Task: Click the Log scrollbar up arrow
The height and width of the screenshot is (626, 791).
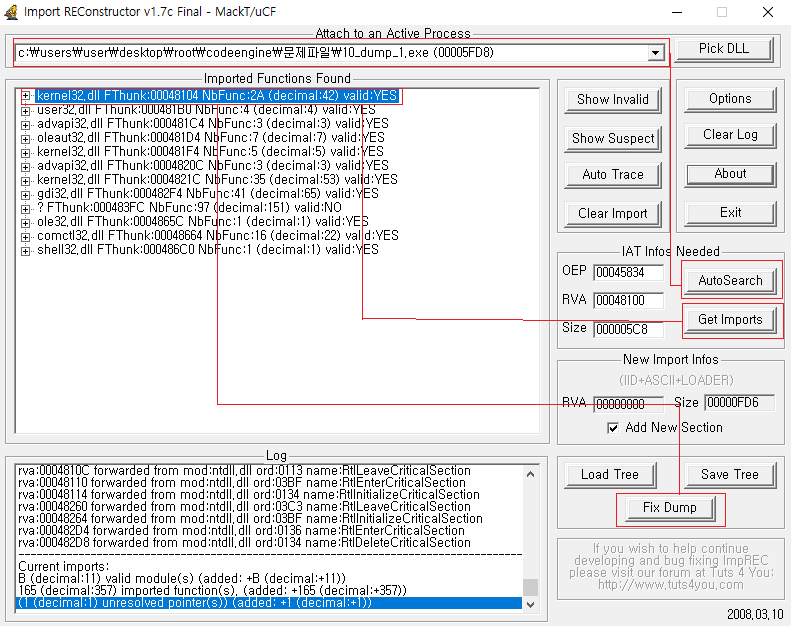Action: [530, 474]
